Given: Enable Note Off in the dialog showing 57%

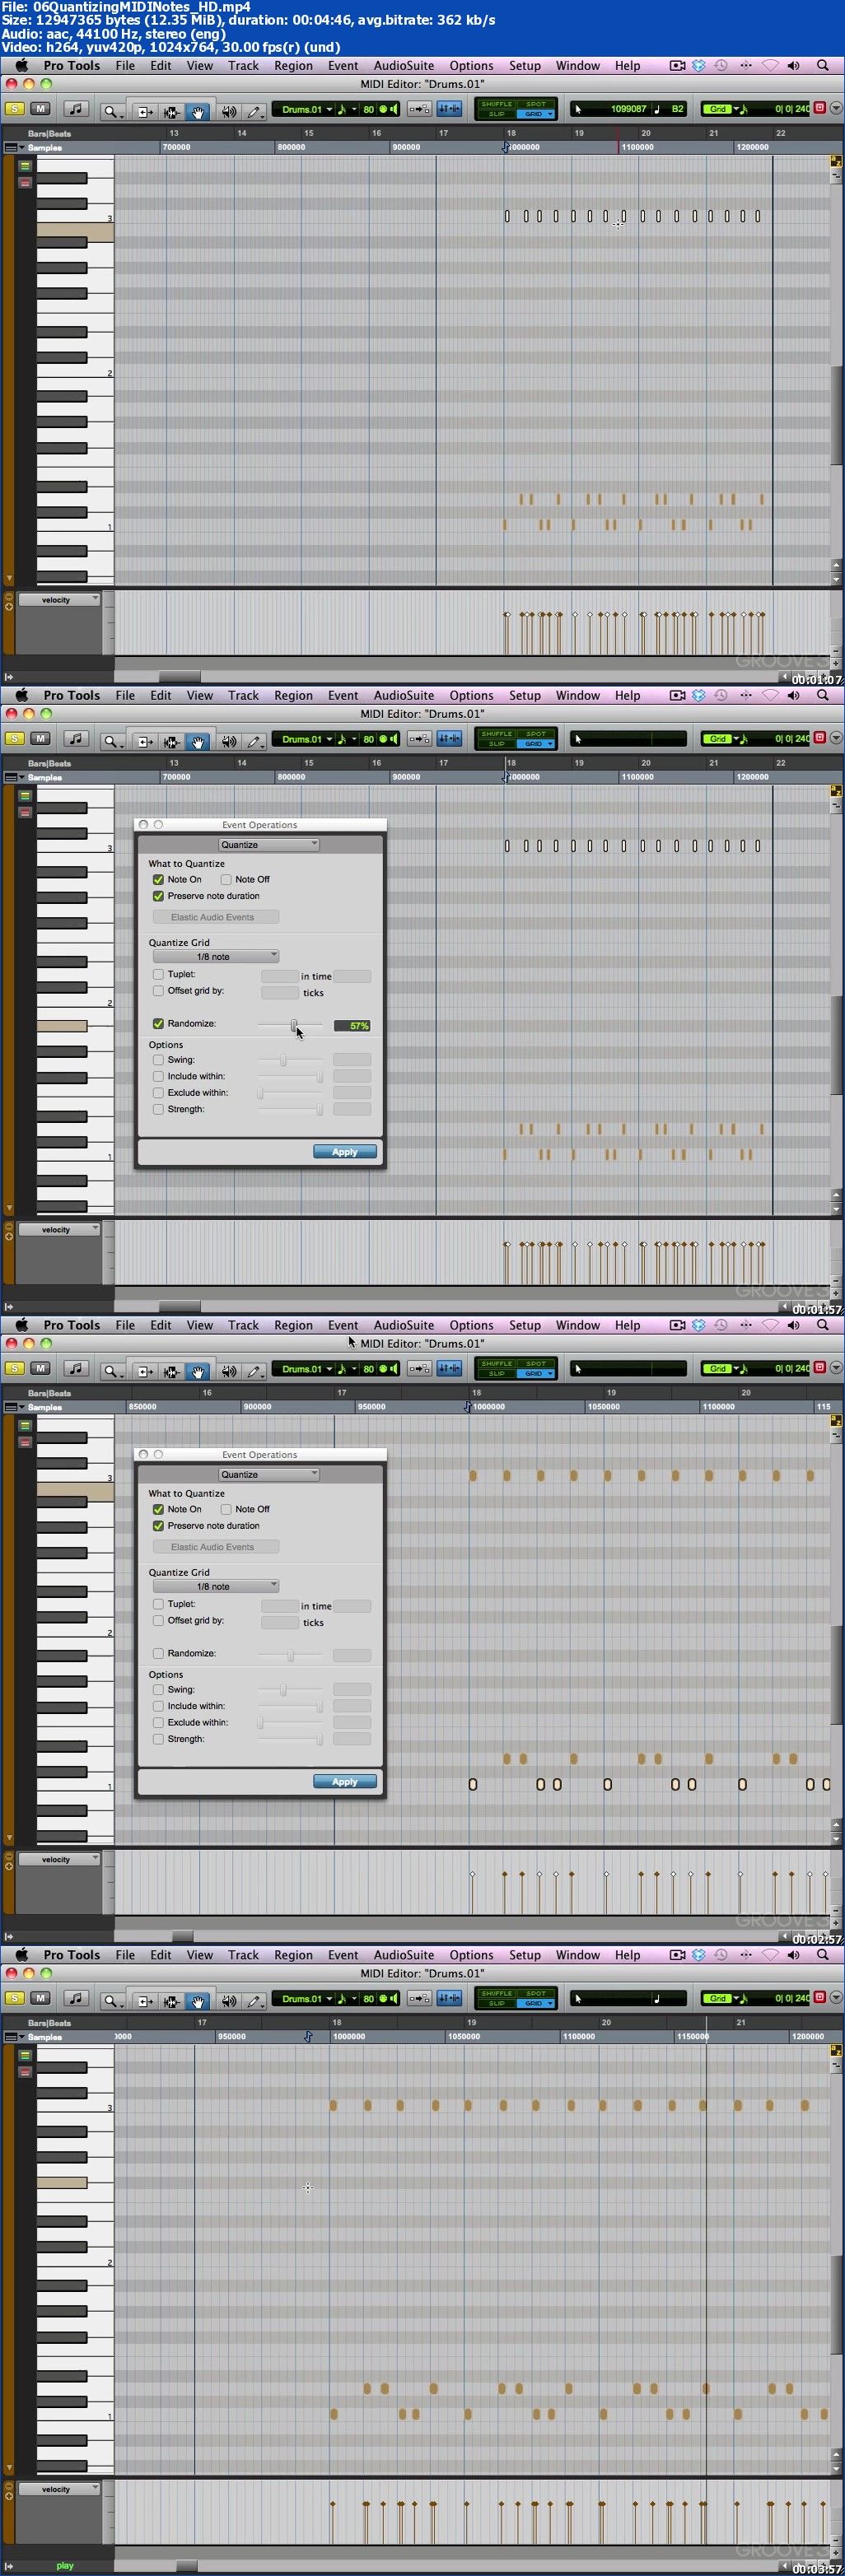Looking at the screenshot, I should tap(226, 880).
